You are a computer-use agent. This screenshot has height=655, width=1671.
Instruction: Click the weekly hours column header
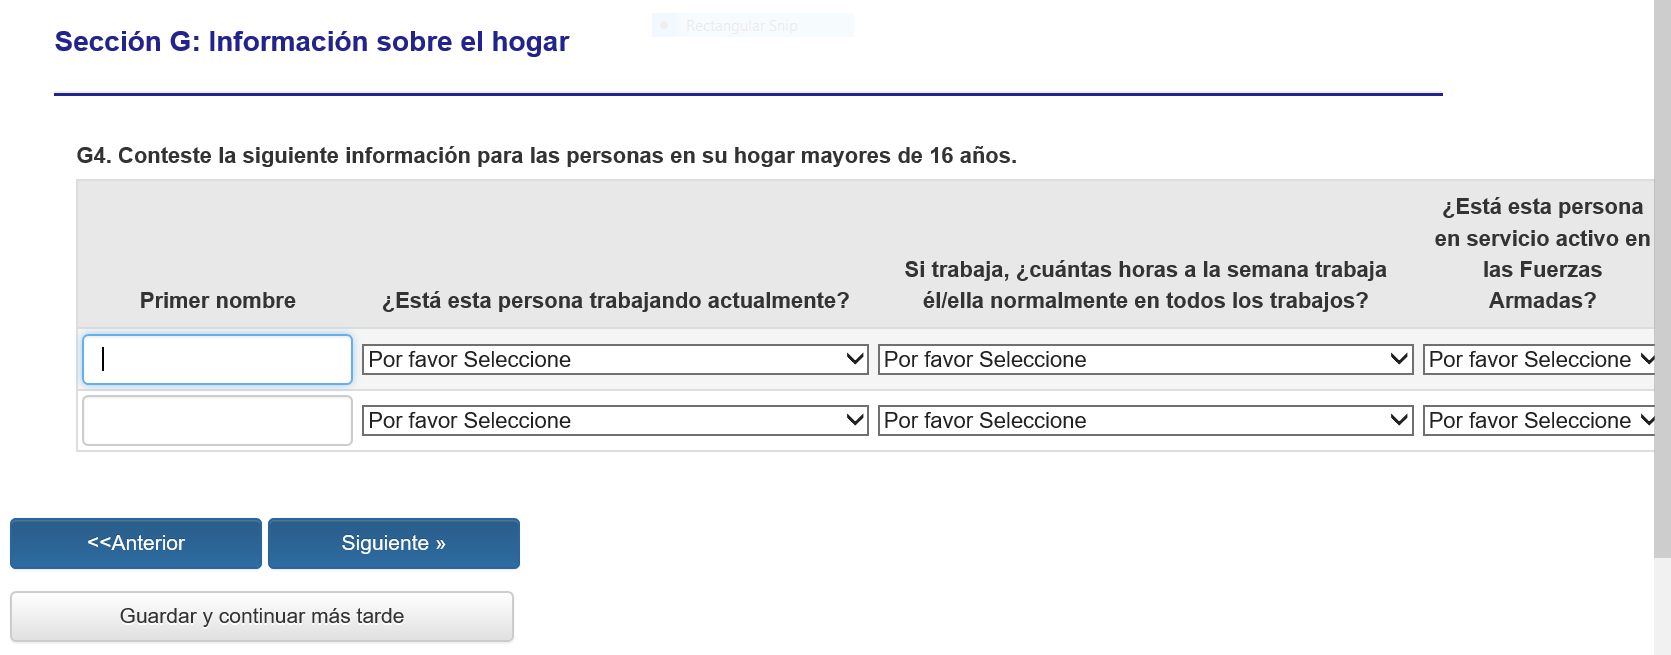[x=1145, y=285]
